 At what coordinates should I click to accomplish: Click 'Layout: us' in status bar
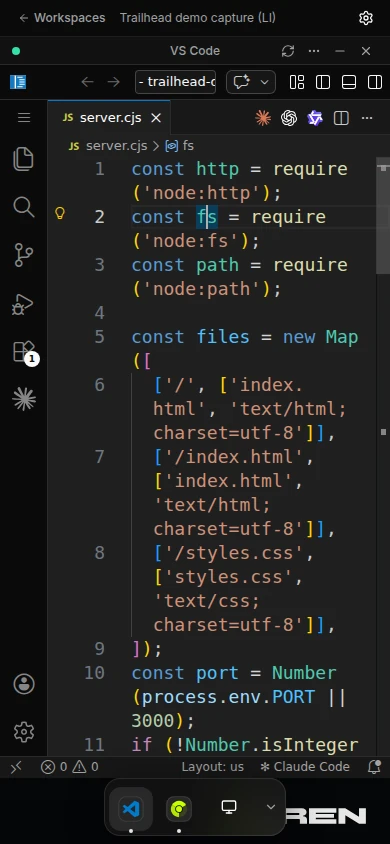212,767
